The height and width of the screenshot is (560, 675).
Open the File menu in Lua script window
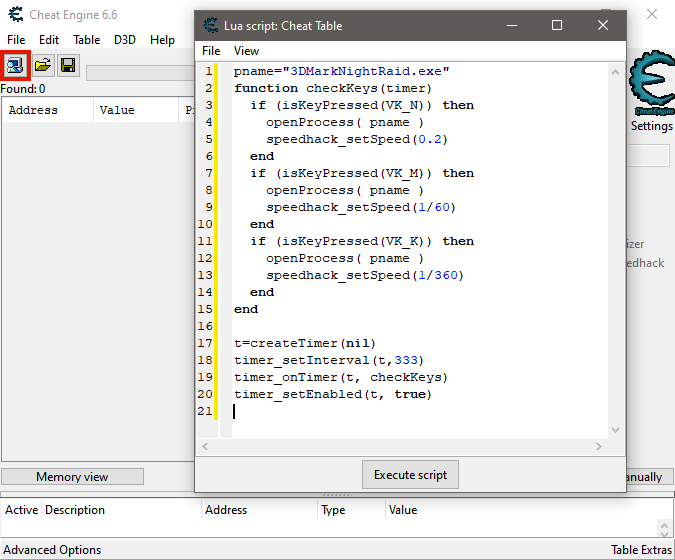click(x=211, y=50)
